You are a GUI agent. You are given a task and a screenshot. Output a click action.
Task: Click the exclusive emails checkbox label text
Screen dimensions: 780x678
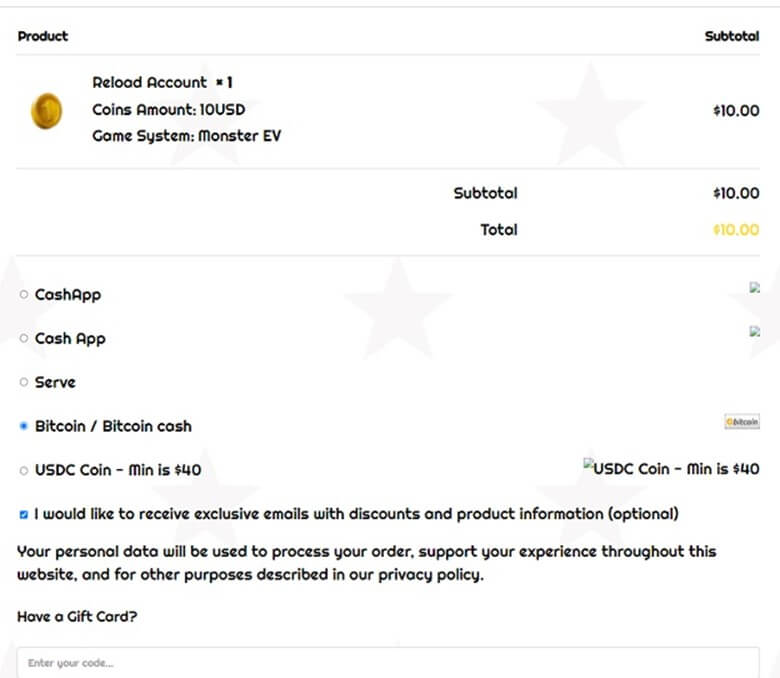(356, 514)
